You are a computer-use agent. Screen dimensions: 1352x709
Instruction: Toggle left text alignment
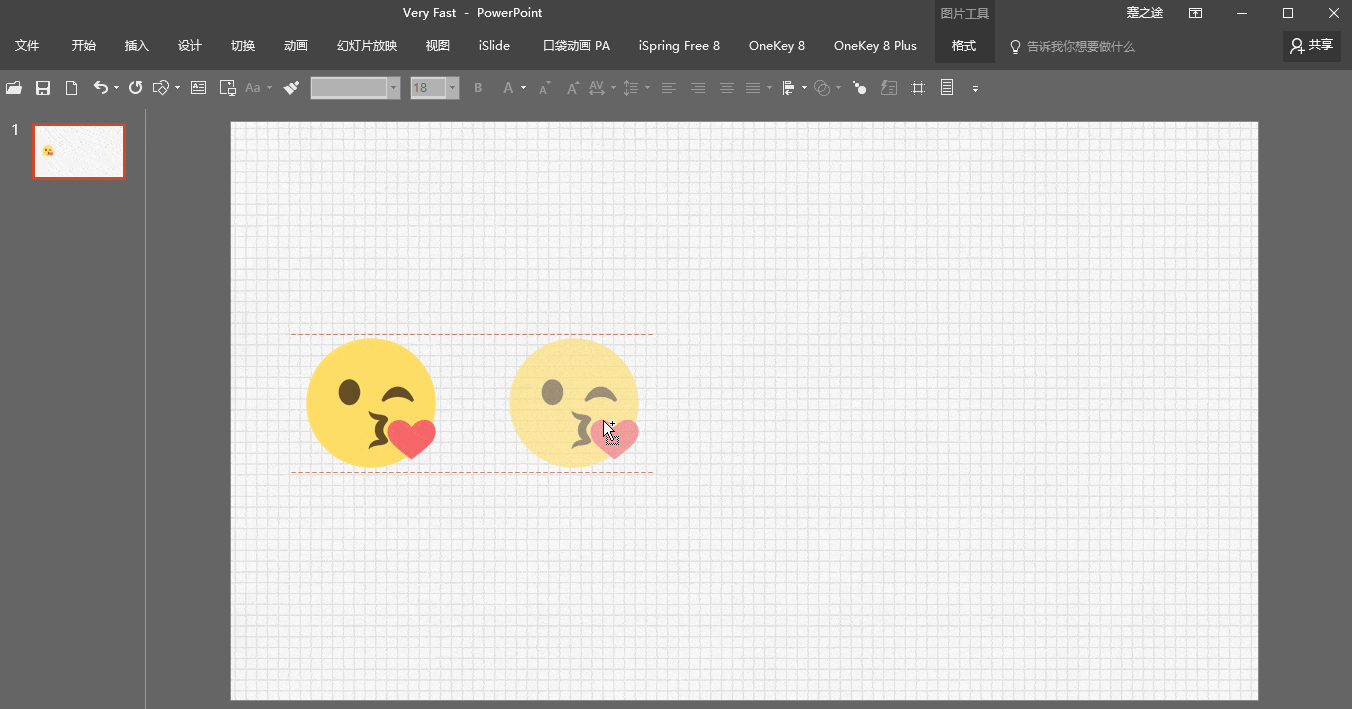point(669,88)
